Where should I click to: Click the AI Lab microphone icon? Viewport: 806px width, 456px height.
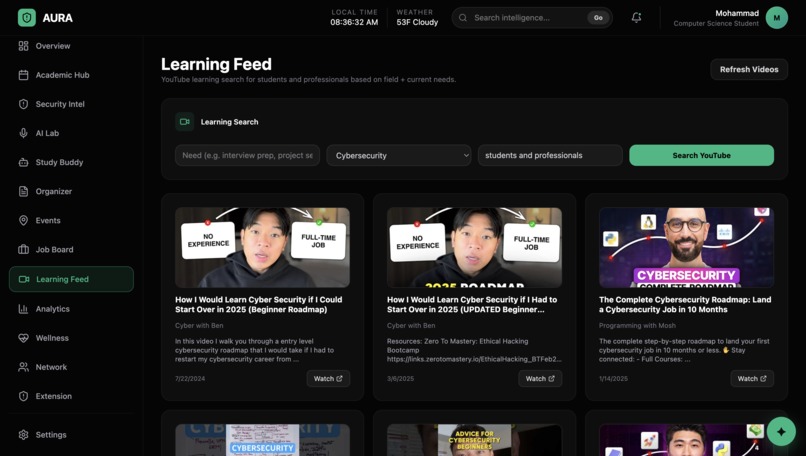23,133
